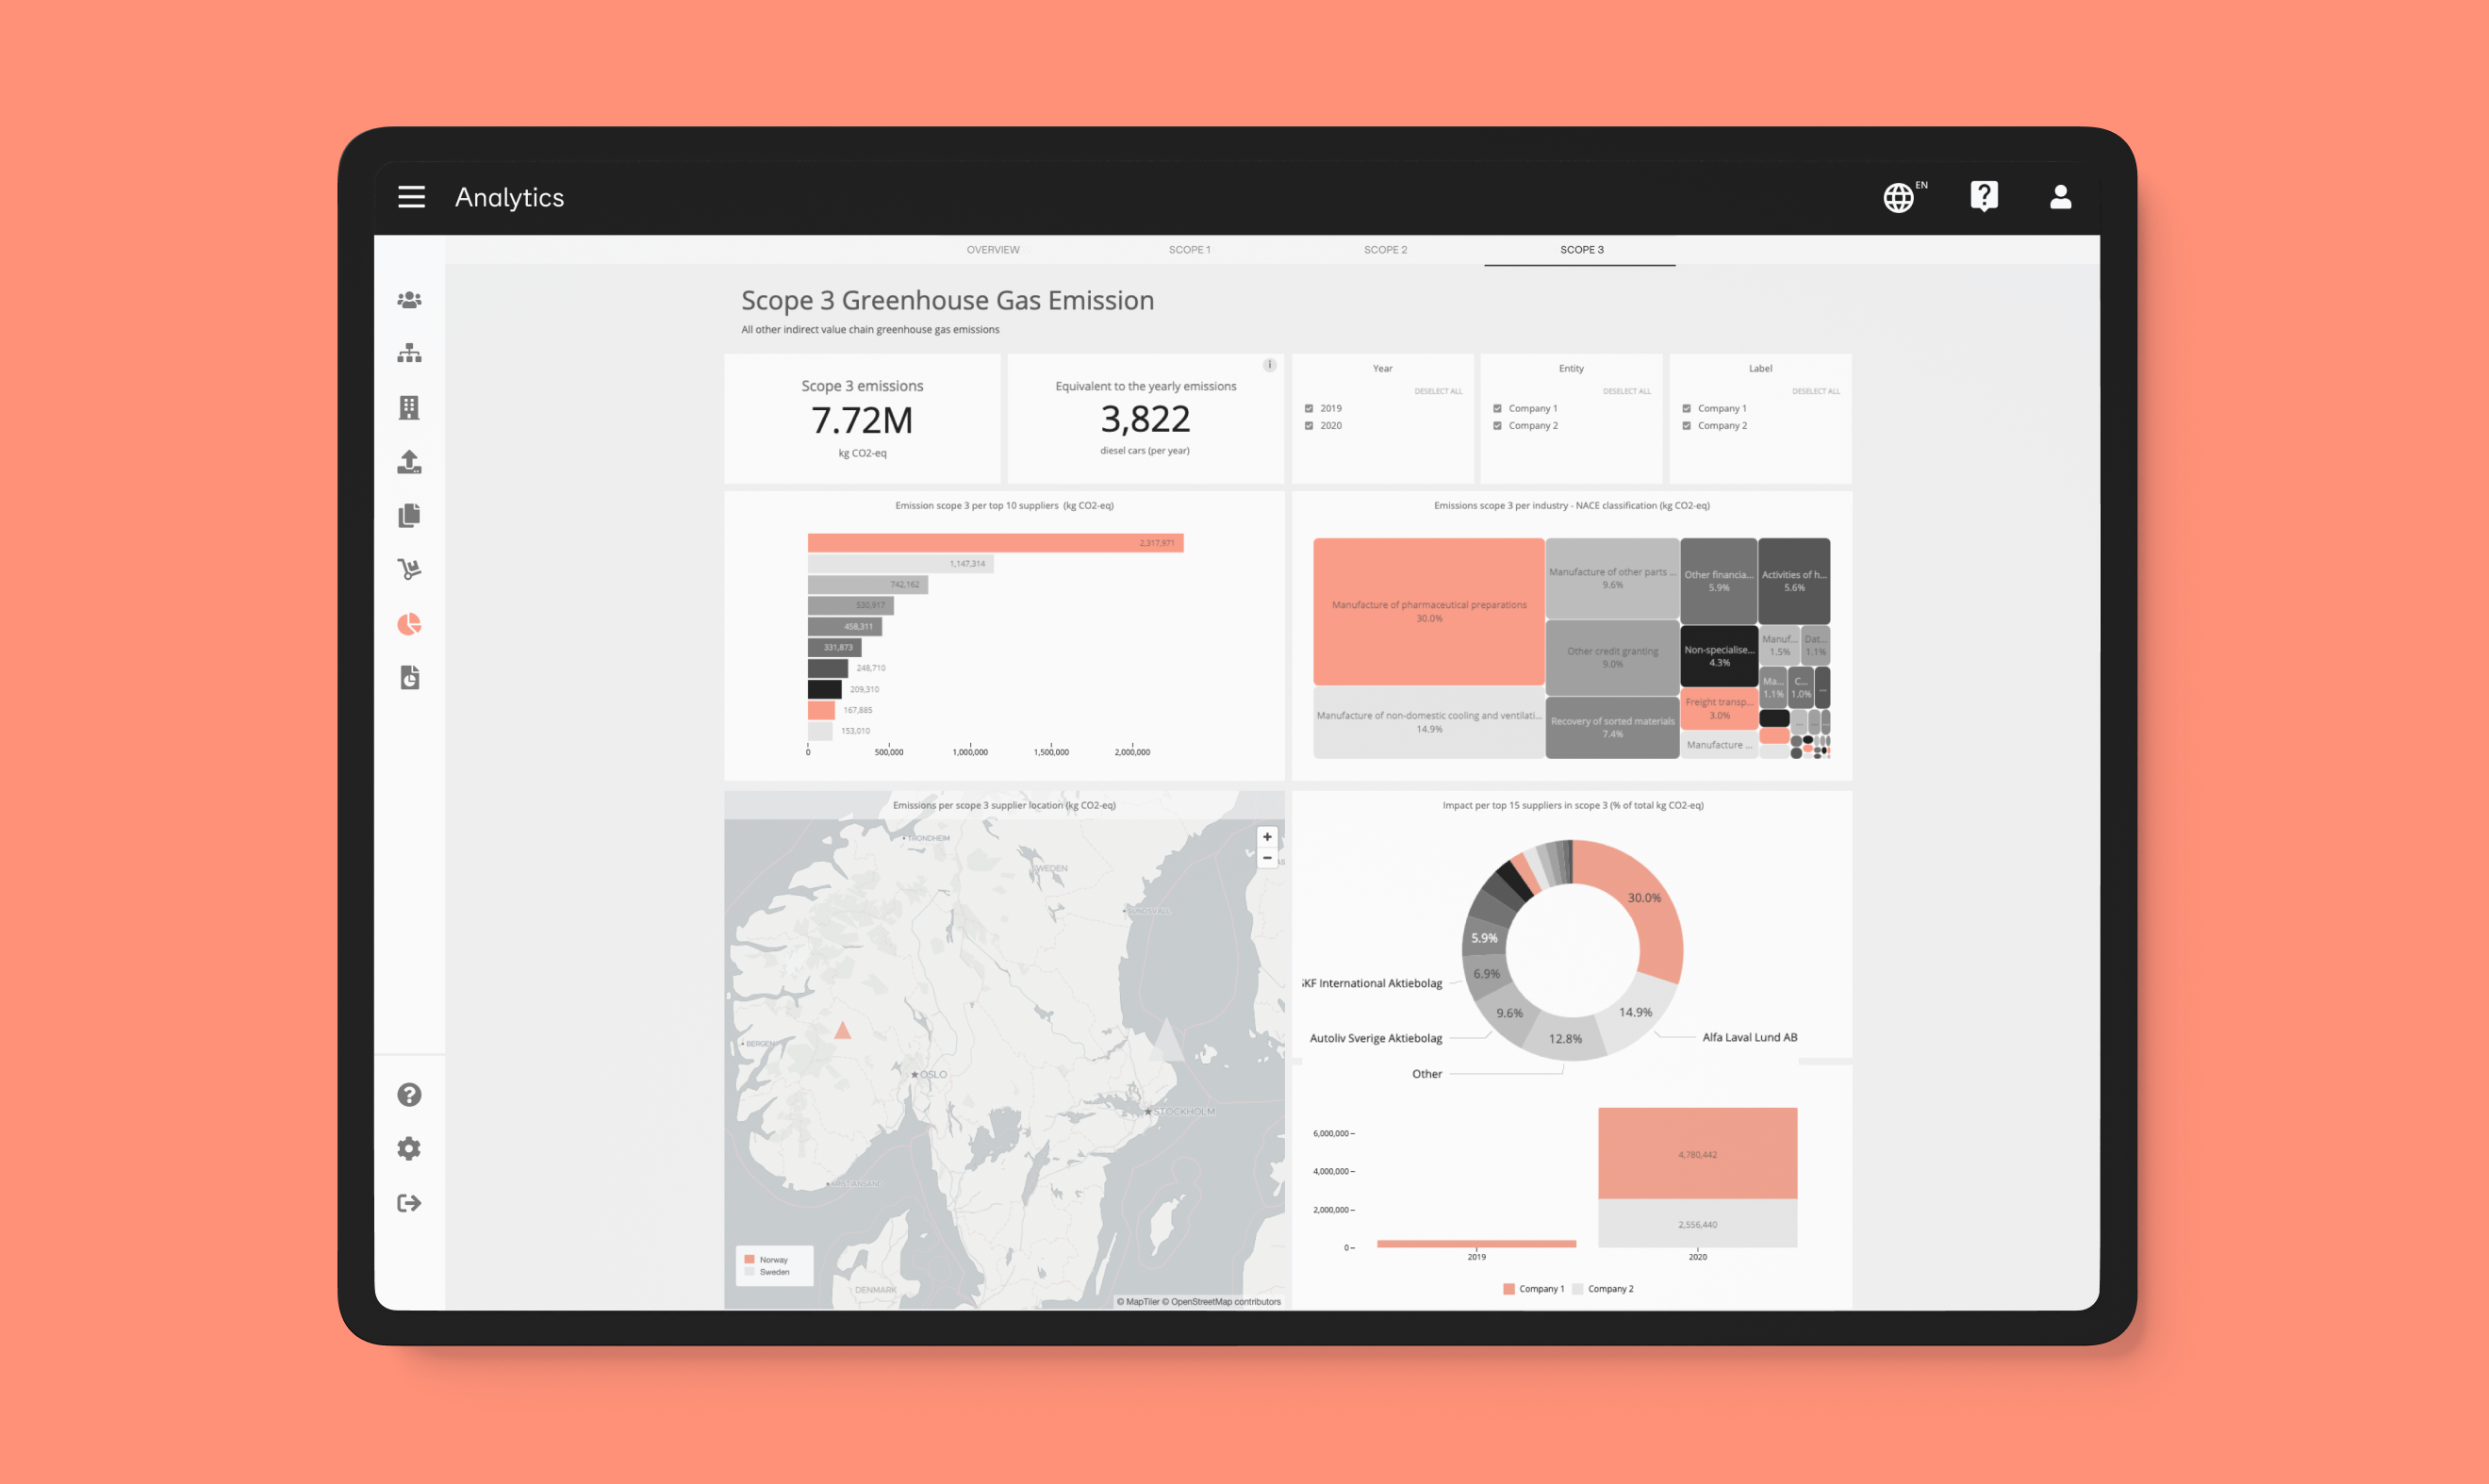Switch to SCOPE 1 tab

pyautogui.click(x=1189, y=249)
